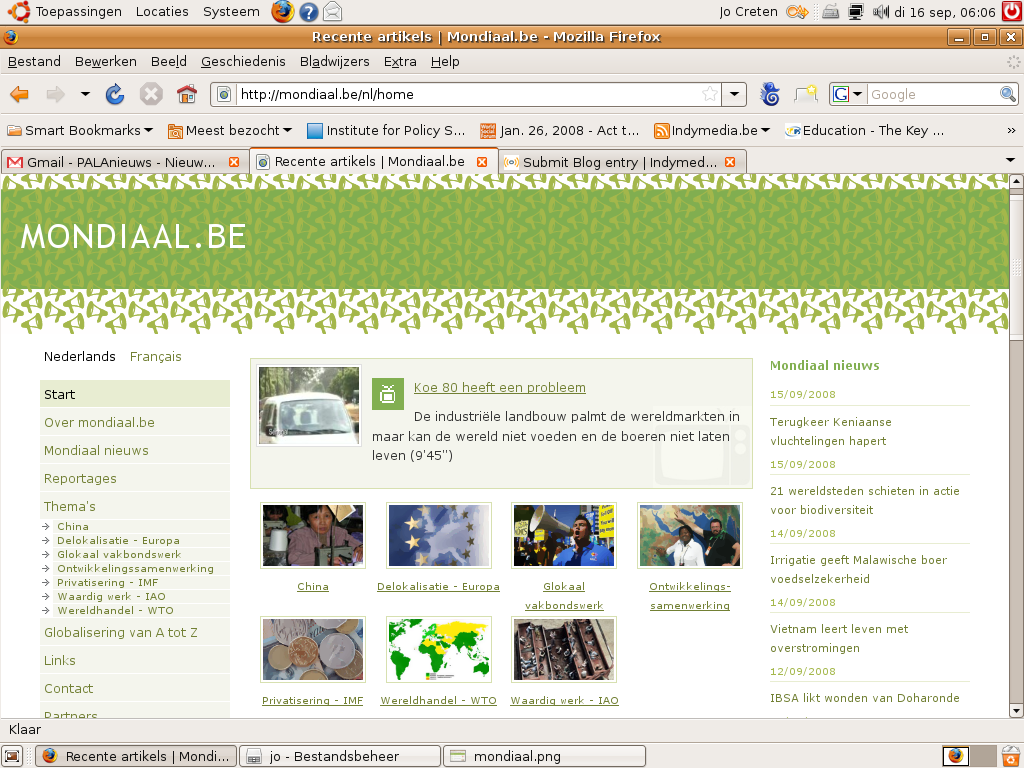Open the Education - The Key bookmark
Image resolution: width=1024 pixels, height=768 pixels.
pyautogui.click(x=865, y=131)
